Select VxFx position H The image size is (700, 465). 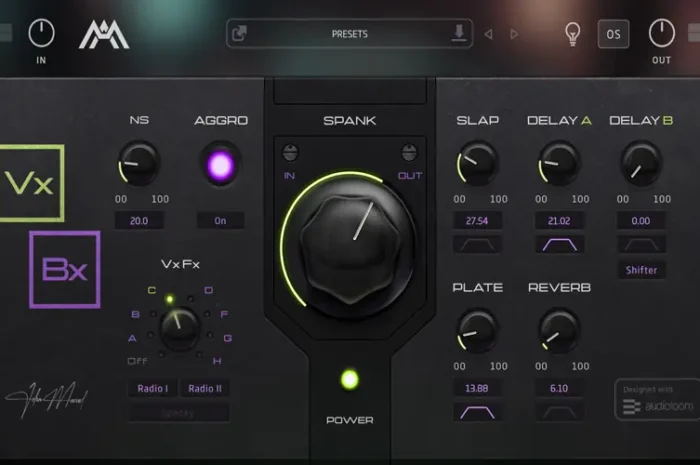(217, 361)
